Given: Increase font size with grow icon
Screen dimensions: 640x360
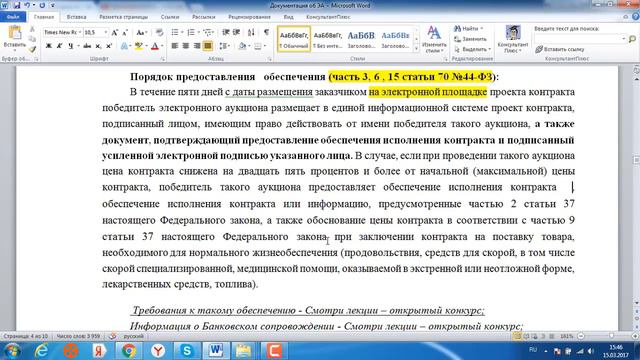Looking at the screenshot, I should 115,32.
